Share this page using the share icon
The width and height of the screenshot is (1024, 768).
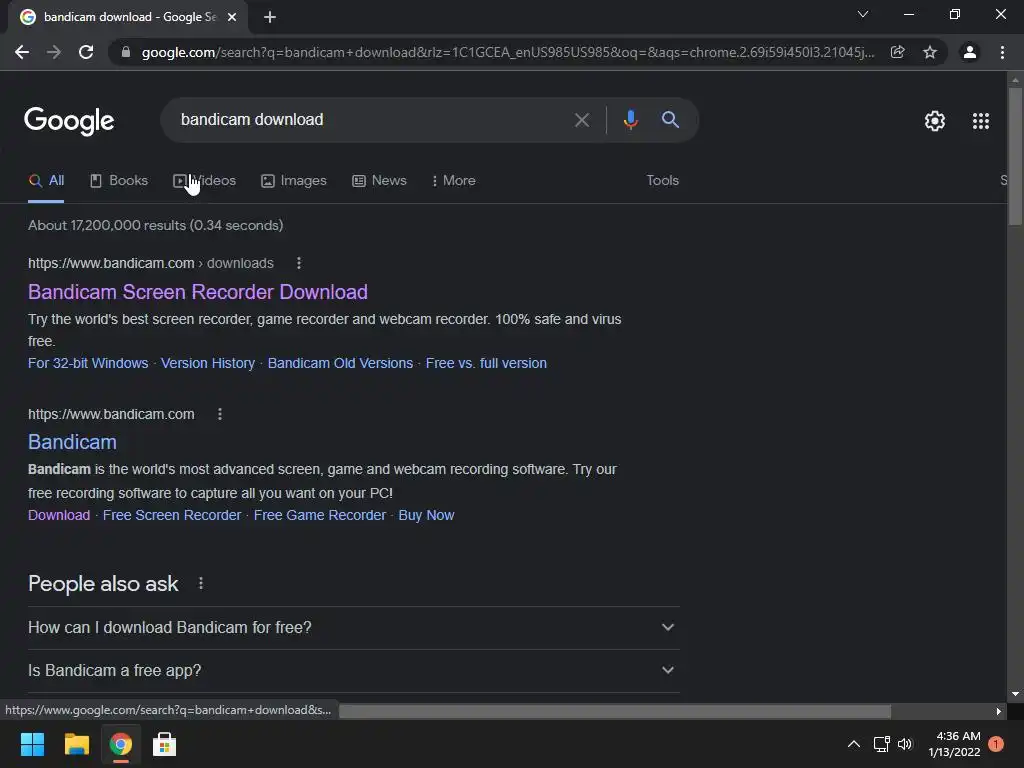(897, 52)
